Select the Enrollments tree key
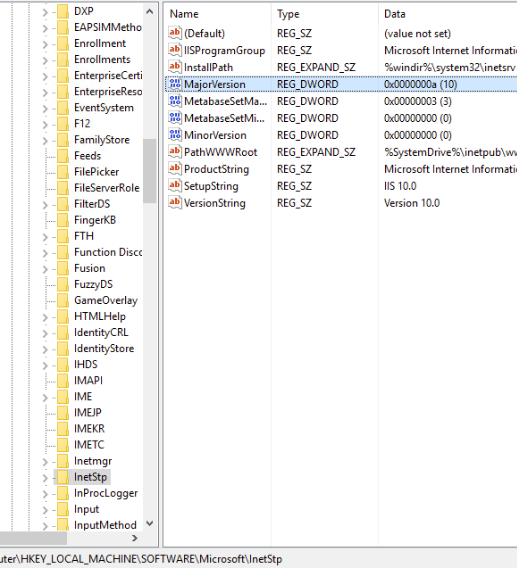517x569 pixels. point(102,60)
